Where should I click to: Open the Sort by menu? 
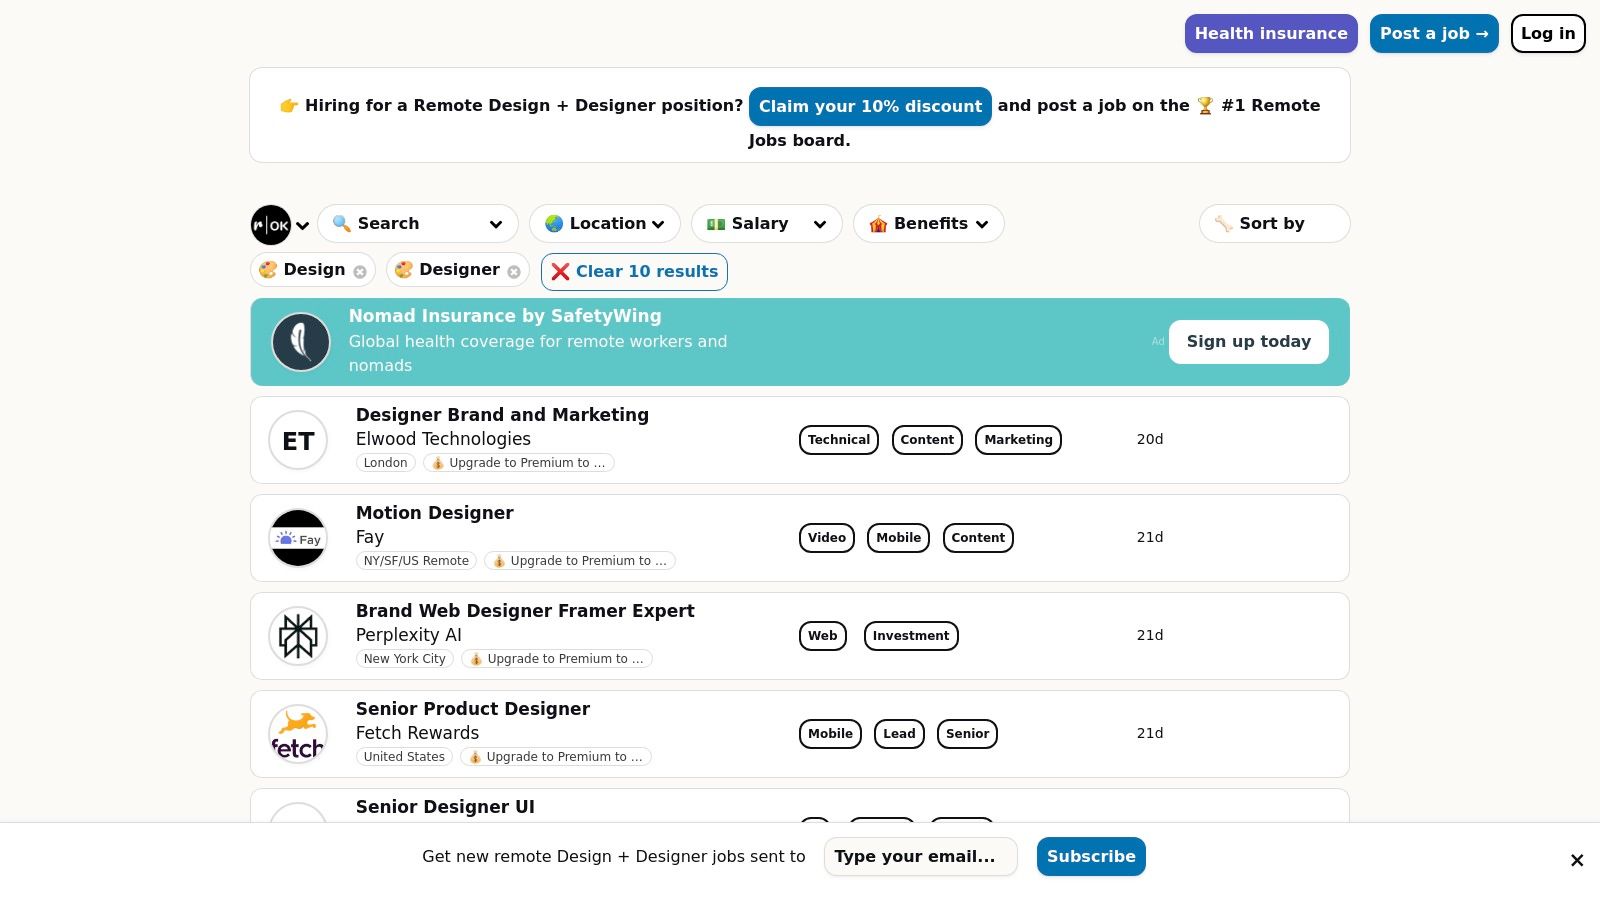coord(1274,223)
